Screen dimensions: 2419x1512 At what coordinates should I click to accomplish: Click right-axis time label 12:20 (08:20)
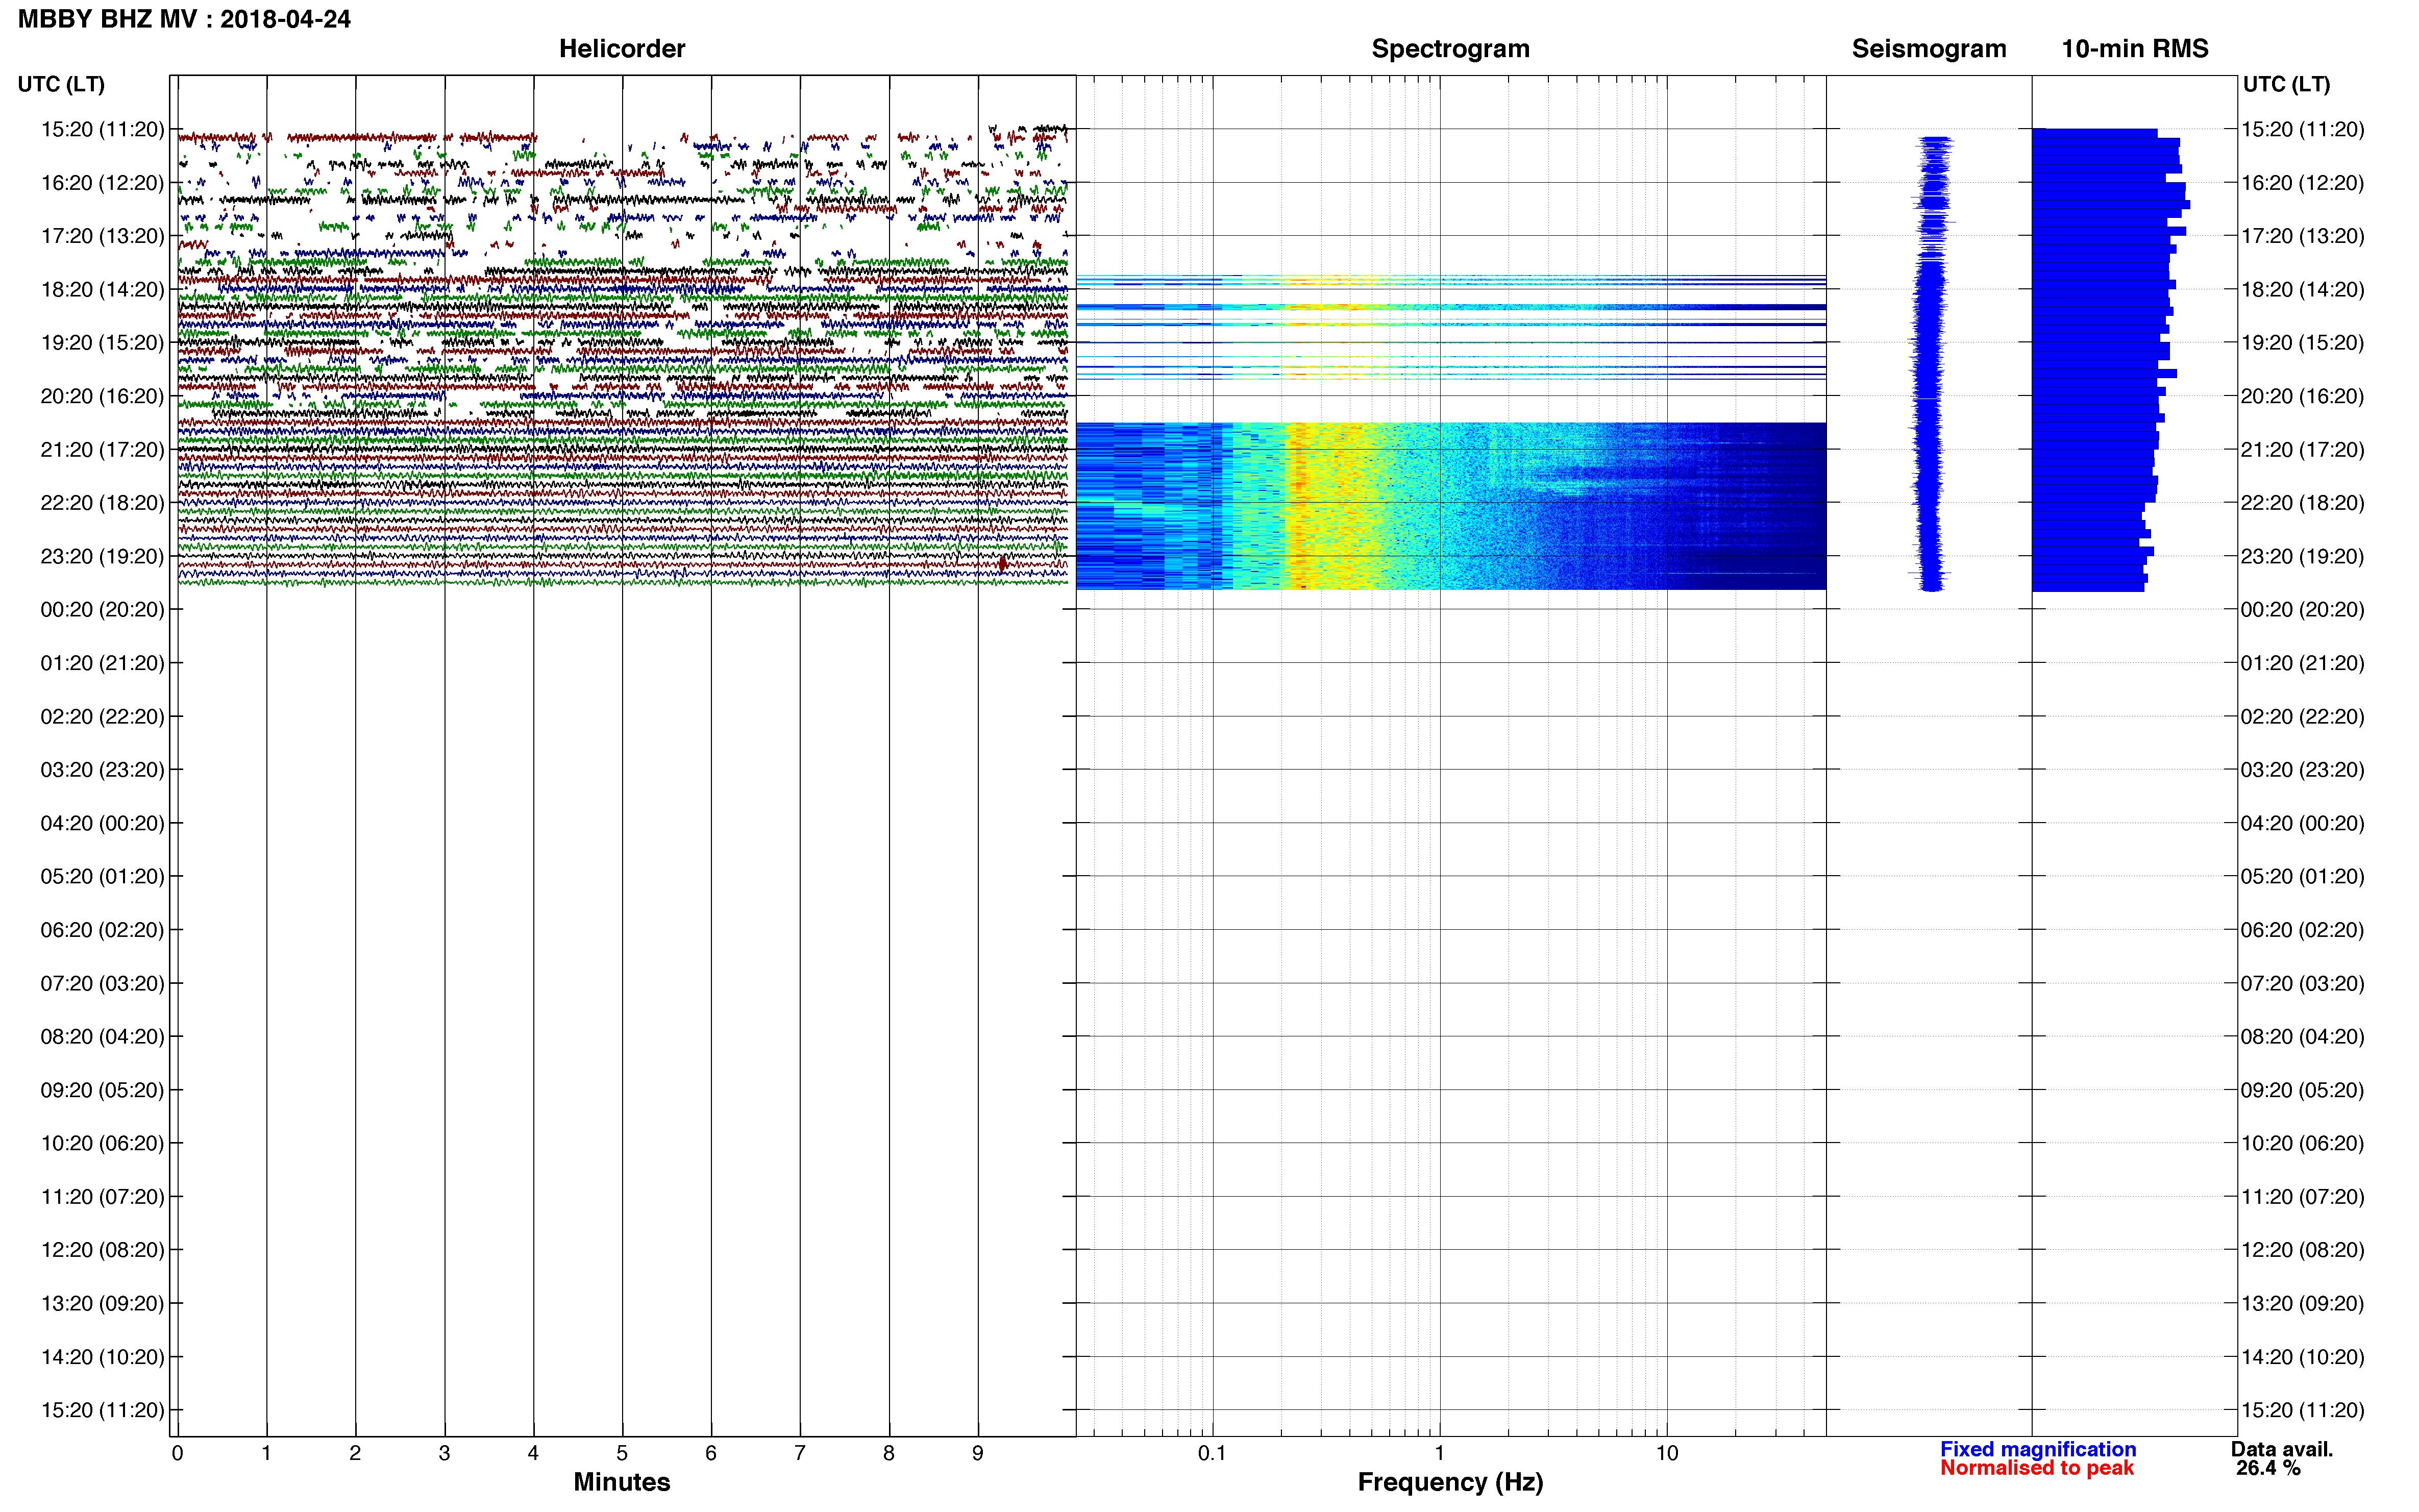point(2302,1250)
